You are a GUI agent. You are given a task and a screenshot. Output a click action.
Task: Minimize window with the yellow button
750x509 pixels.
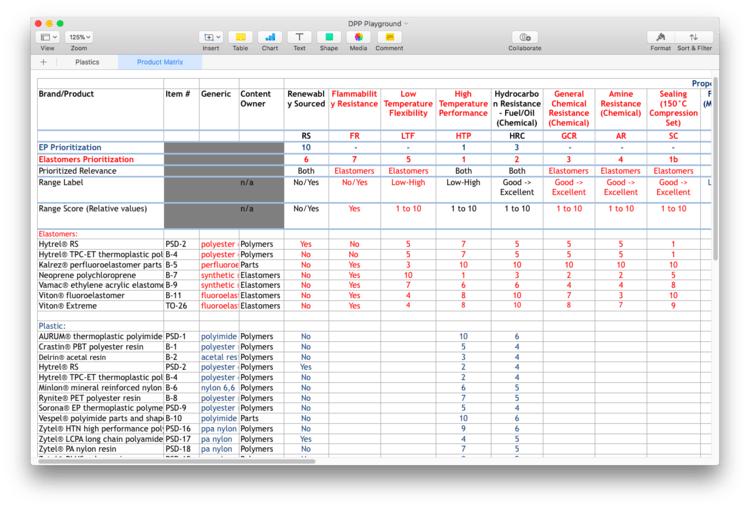[49, 23]
